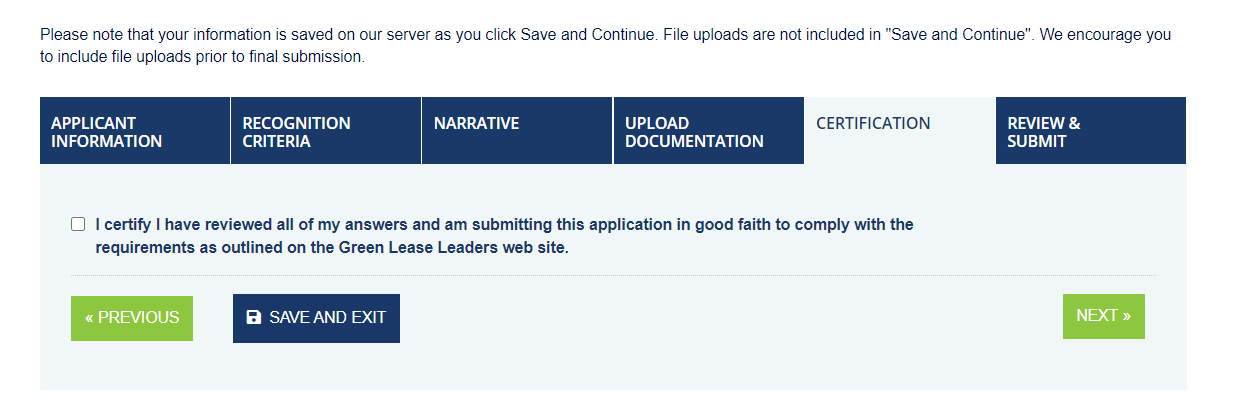
Task: Select the active Certification tab
Action: (900, 131)
